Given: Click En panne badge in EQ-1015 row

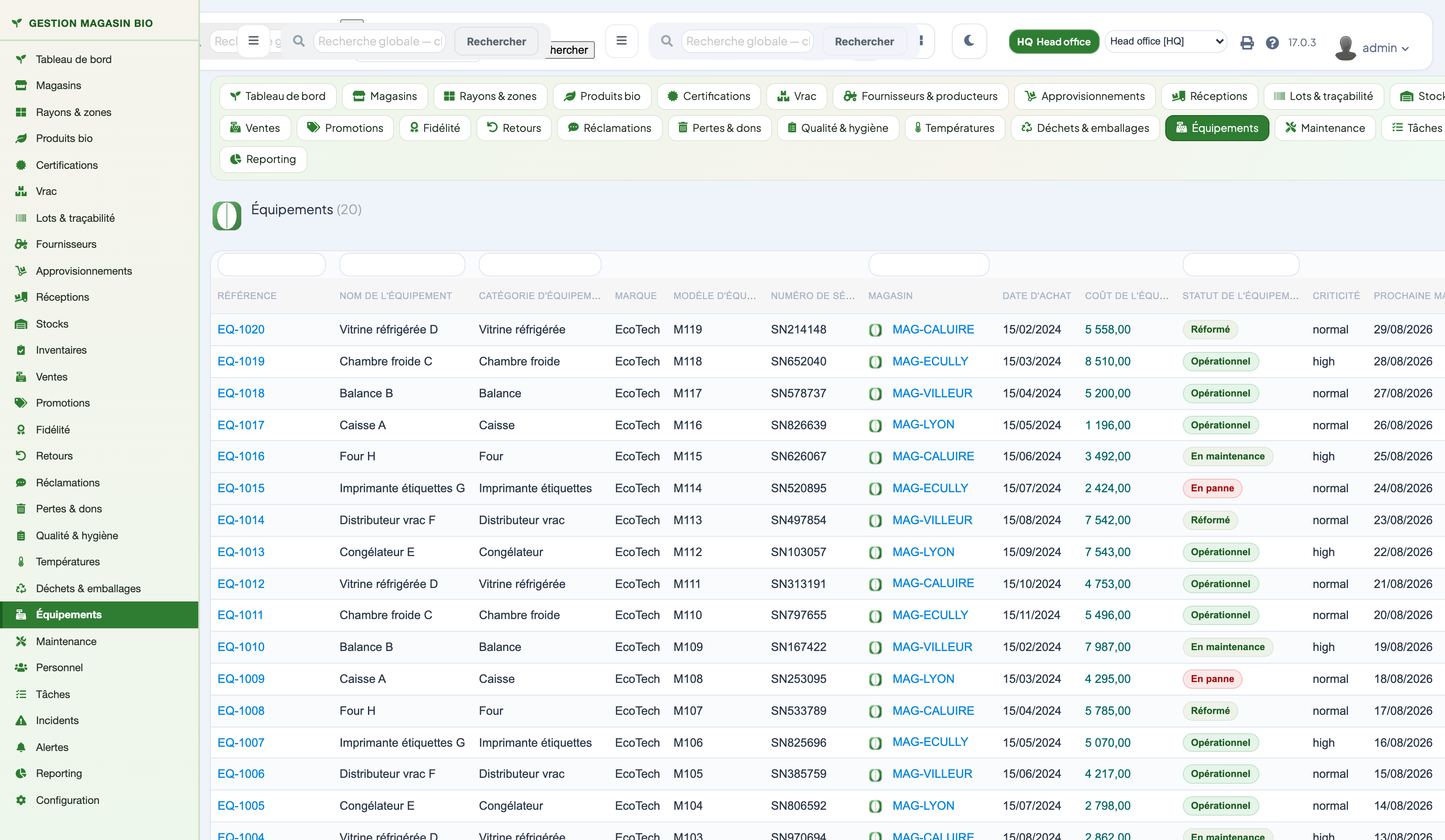Looking at the screenshot, I should 1212,489.
